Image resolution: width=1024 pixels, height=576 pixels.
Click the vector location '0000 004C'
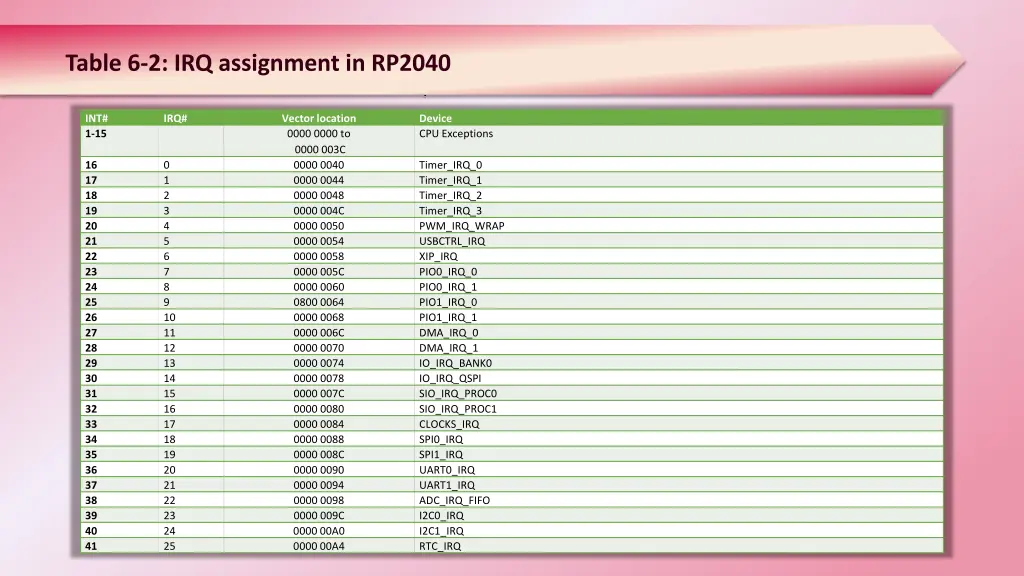(x=319, y=210)
